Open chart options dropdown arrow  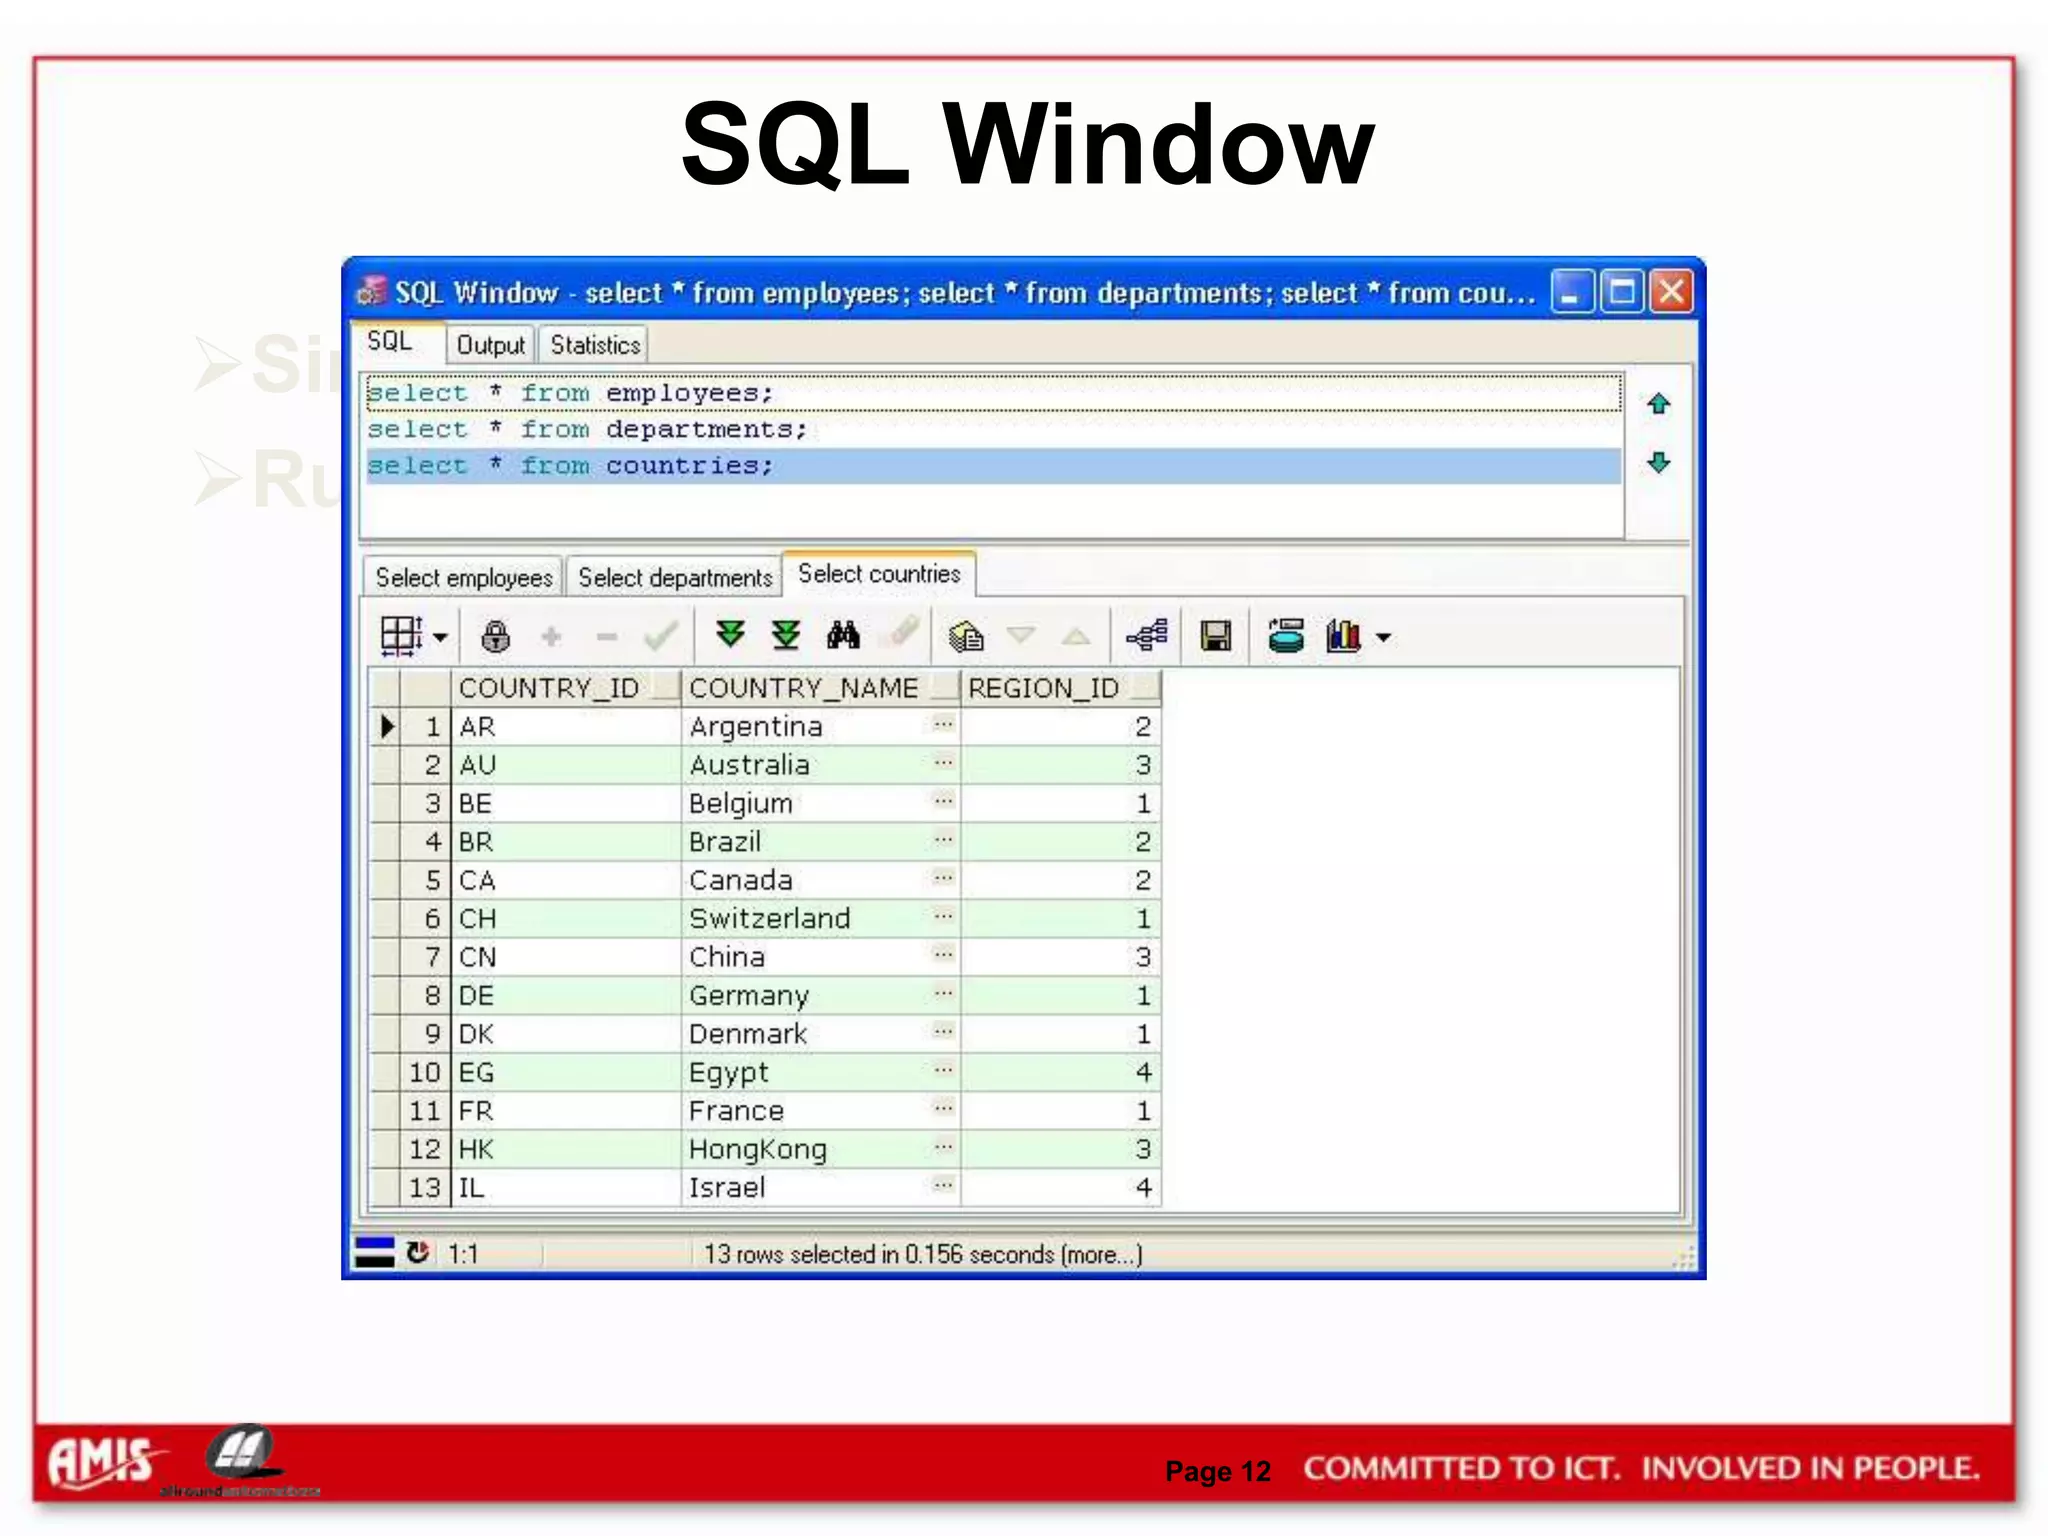coord(1384,637)
